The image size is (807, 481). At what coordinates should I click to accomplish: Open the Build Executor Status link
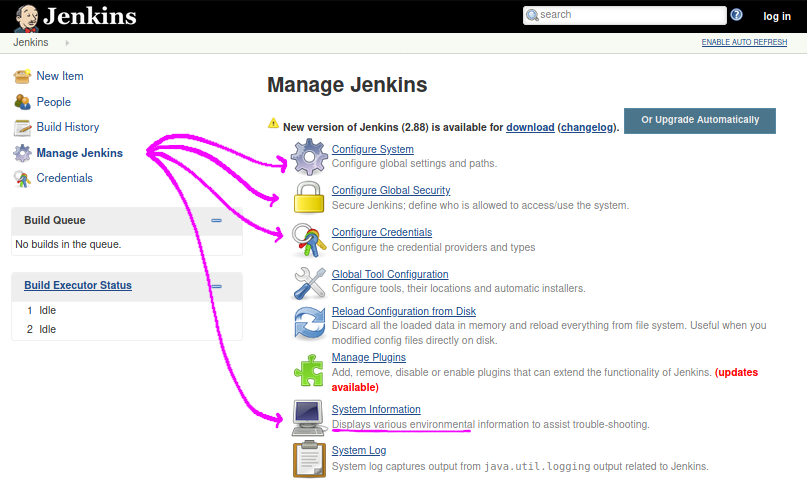point(78,285)
